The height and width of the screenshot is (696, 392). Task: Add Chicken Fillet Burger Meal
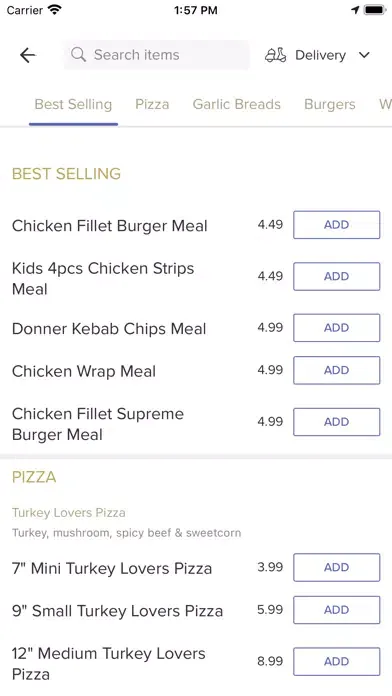(x=337, y=225)
